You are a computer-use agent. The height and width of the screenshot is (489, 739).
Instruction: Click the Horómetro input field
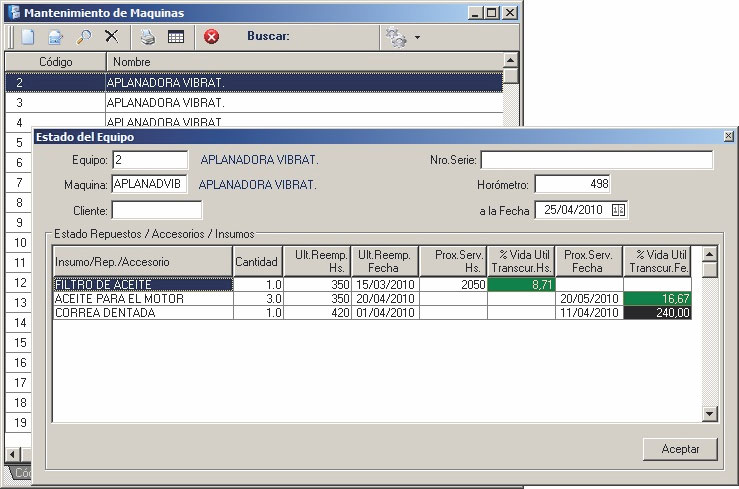tap(572, 184)
